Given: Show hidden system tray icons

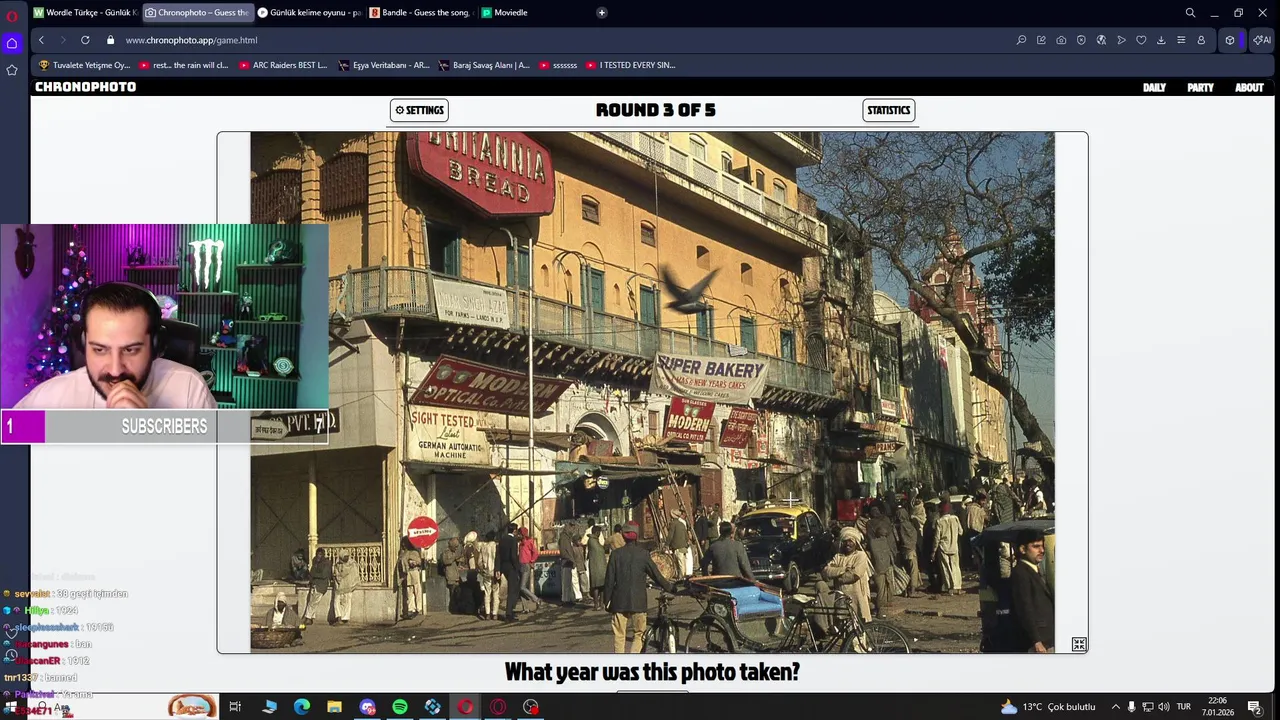Looking at the screenshot, I should coord(1115,707).
